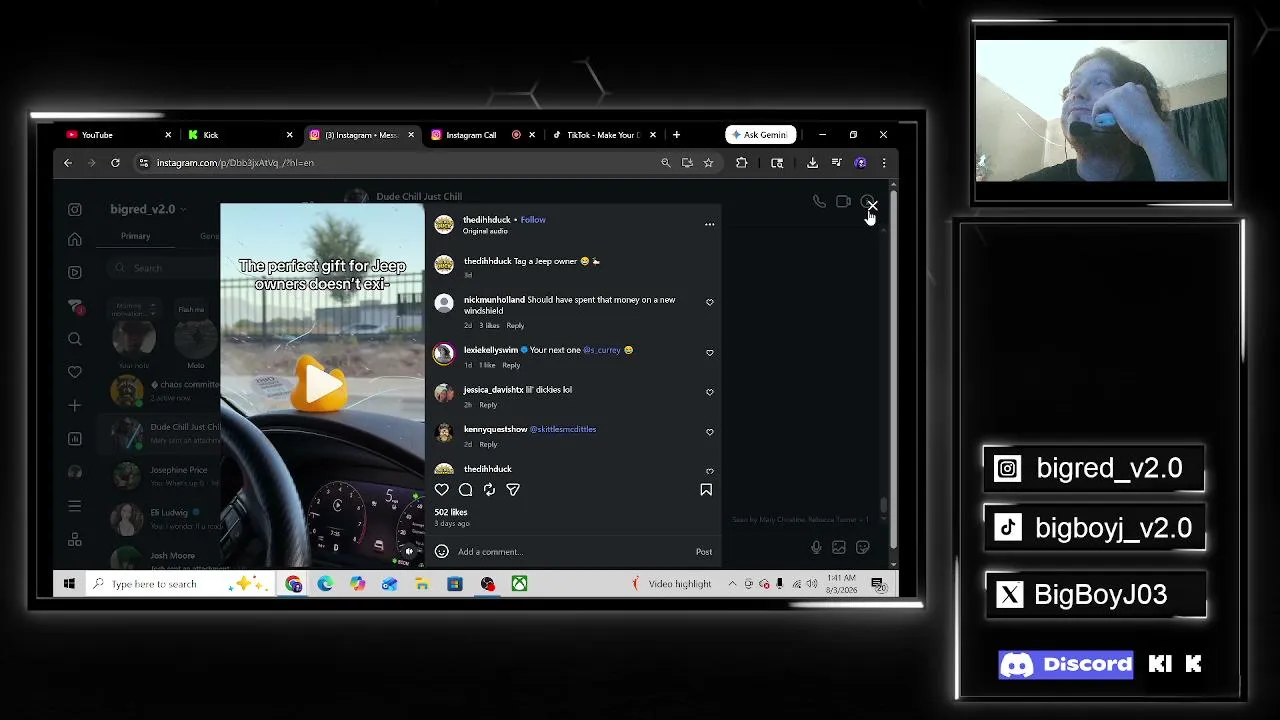Open Notifications heart in Instagram sidebar
Screen dimensions: 1280x720
[75, 372]
